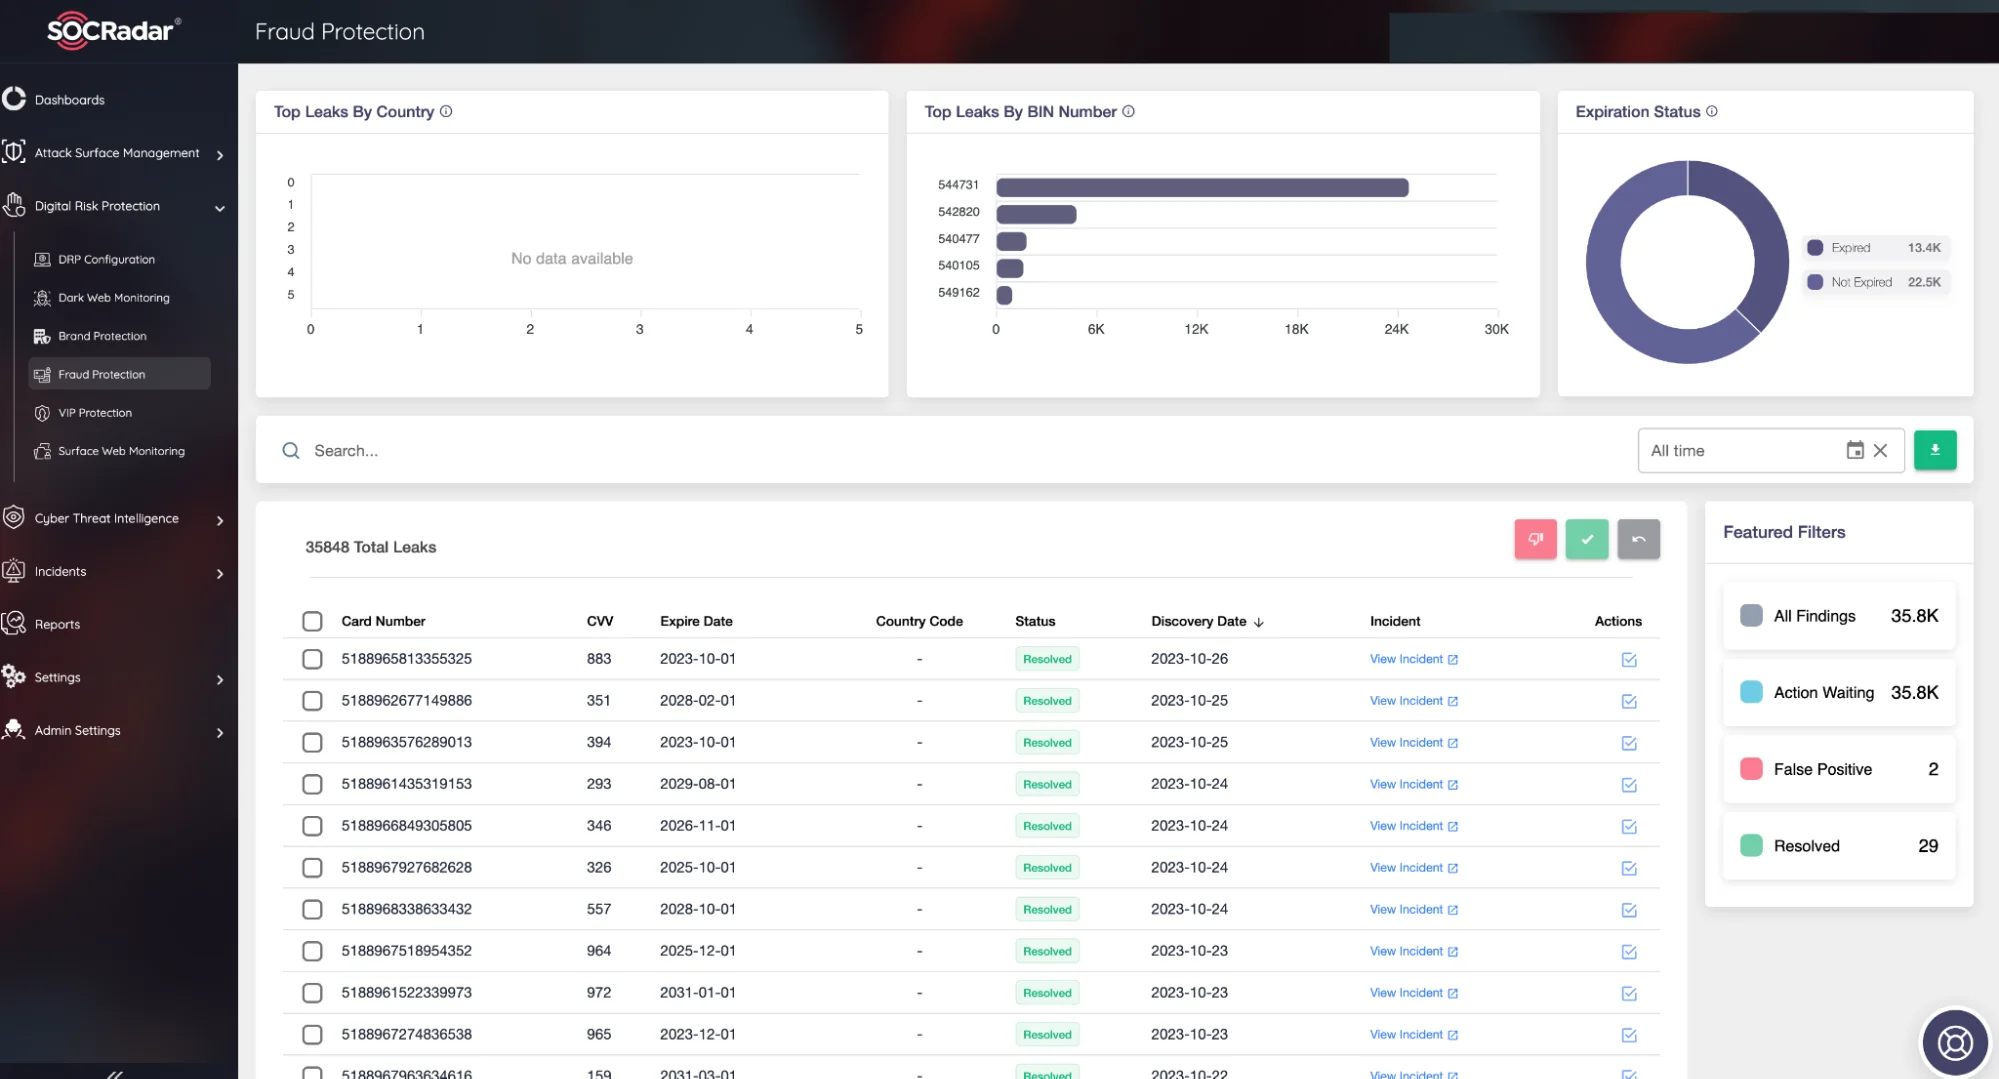Screen dimensions: 1999x1079
Task: View Incident for card 5188965813355325
Action: pyautogui.click(x=1413, y=659)
